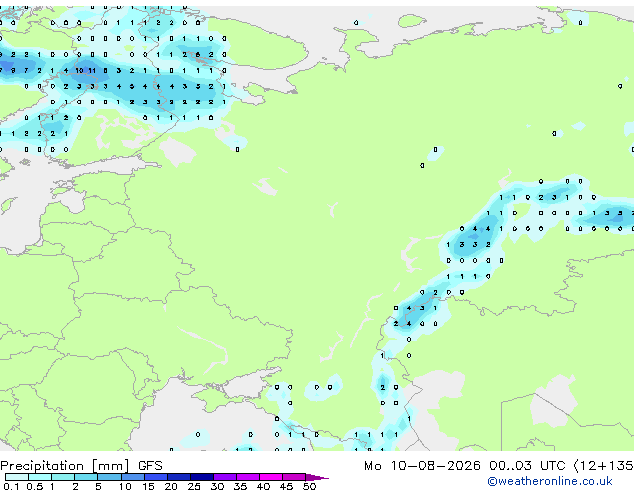634x490 pixels.
Task: Pick the legend swatch between 0.1 and 0.5
Action: (x=17, y=477)
